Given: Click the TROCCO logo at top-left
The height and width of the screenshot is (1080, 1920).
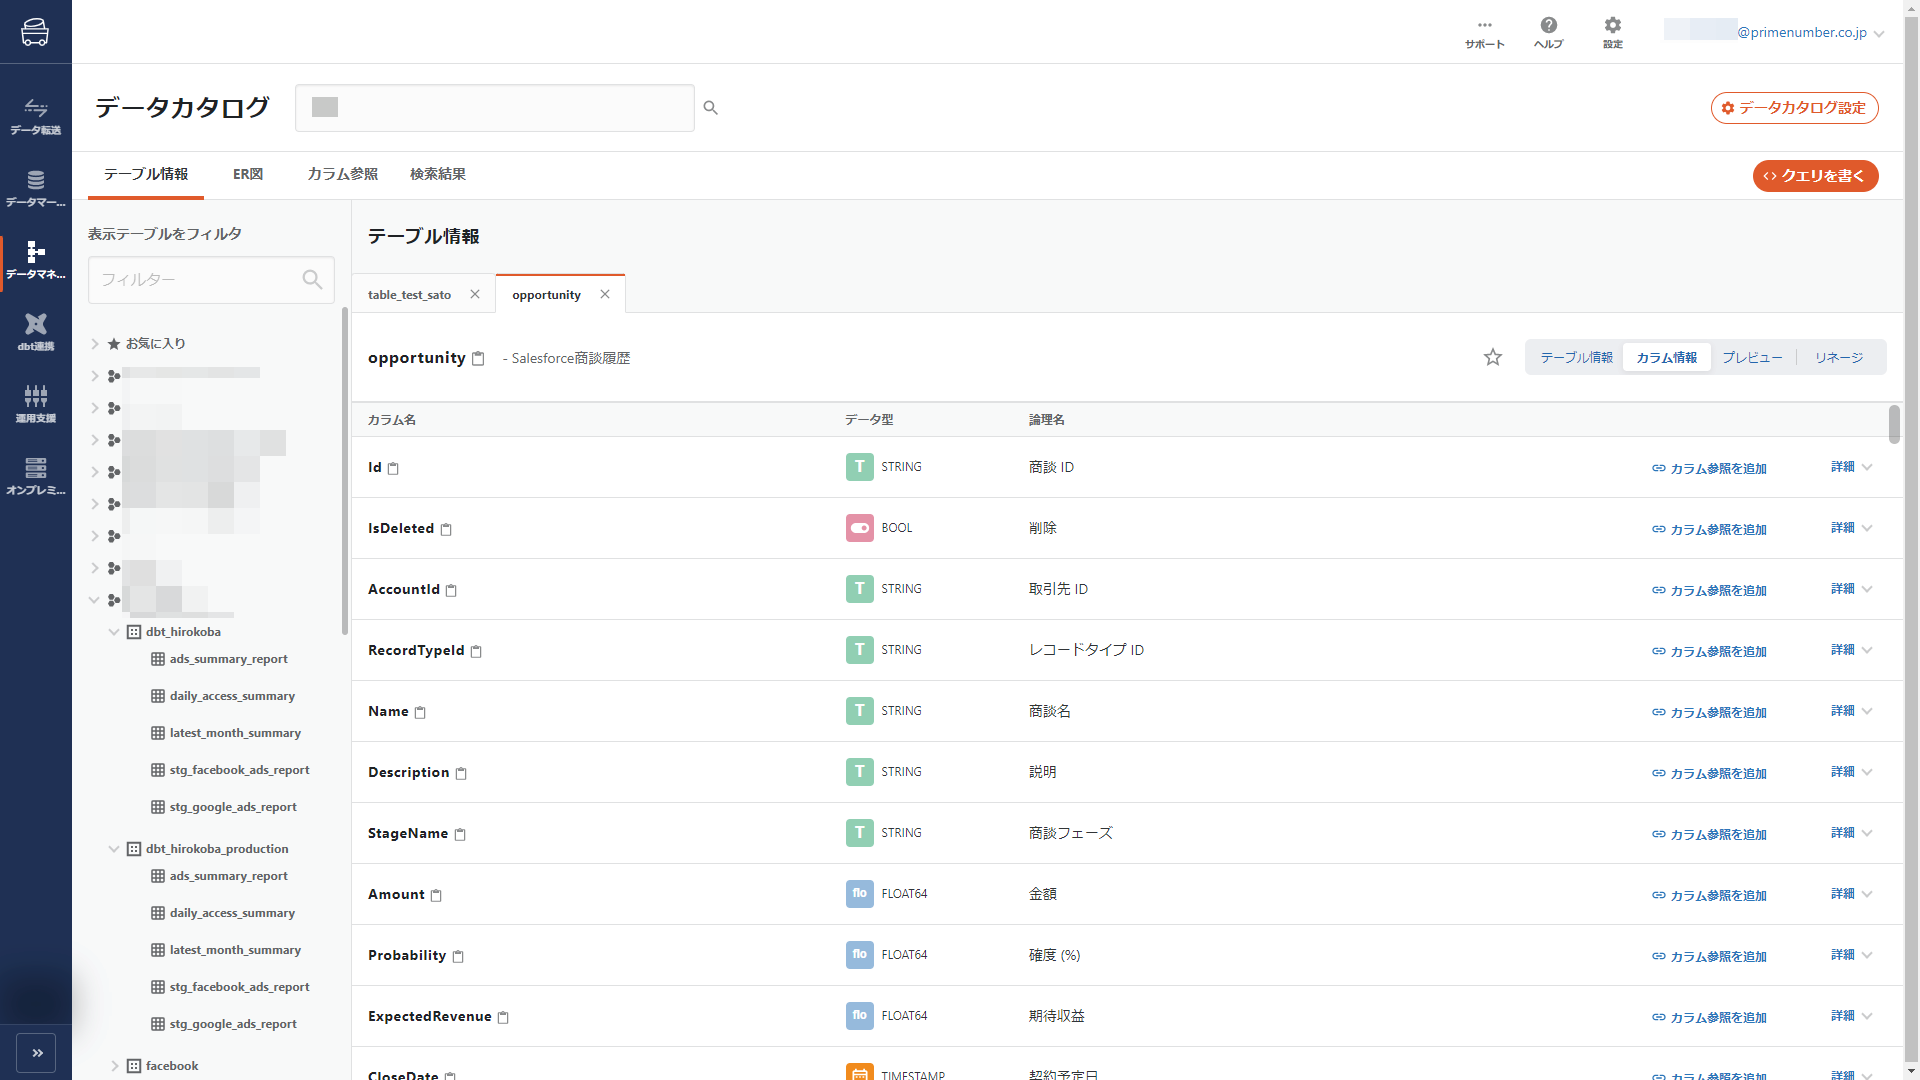Looking at the screenshot, I should [35, 32].
